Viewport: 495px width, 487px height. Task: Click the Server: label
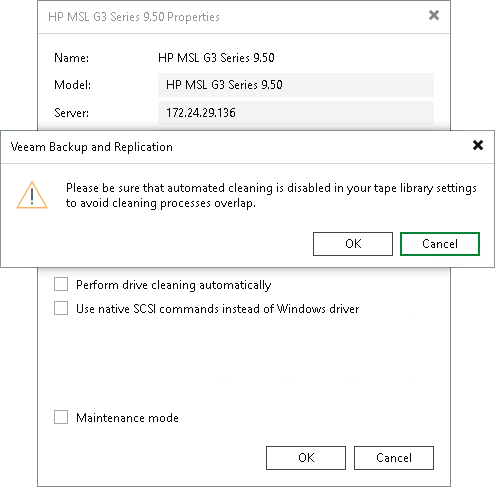click(72, 113)
